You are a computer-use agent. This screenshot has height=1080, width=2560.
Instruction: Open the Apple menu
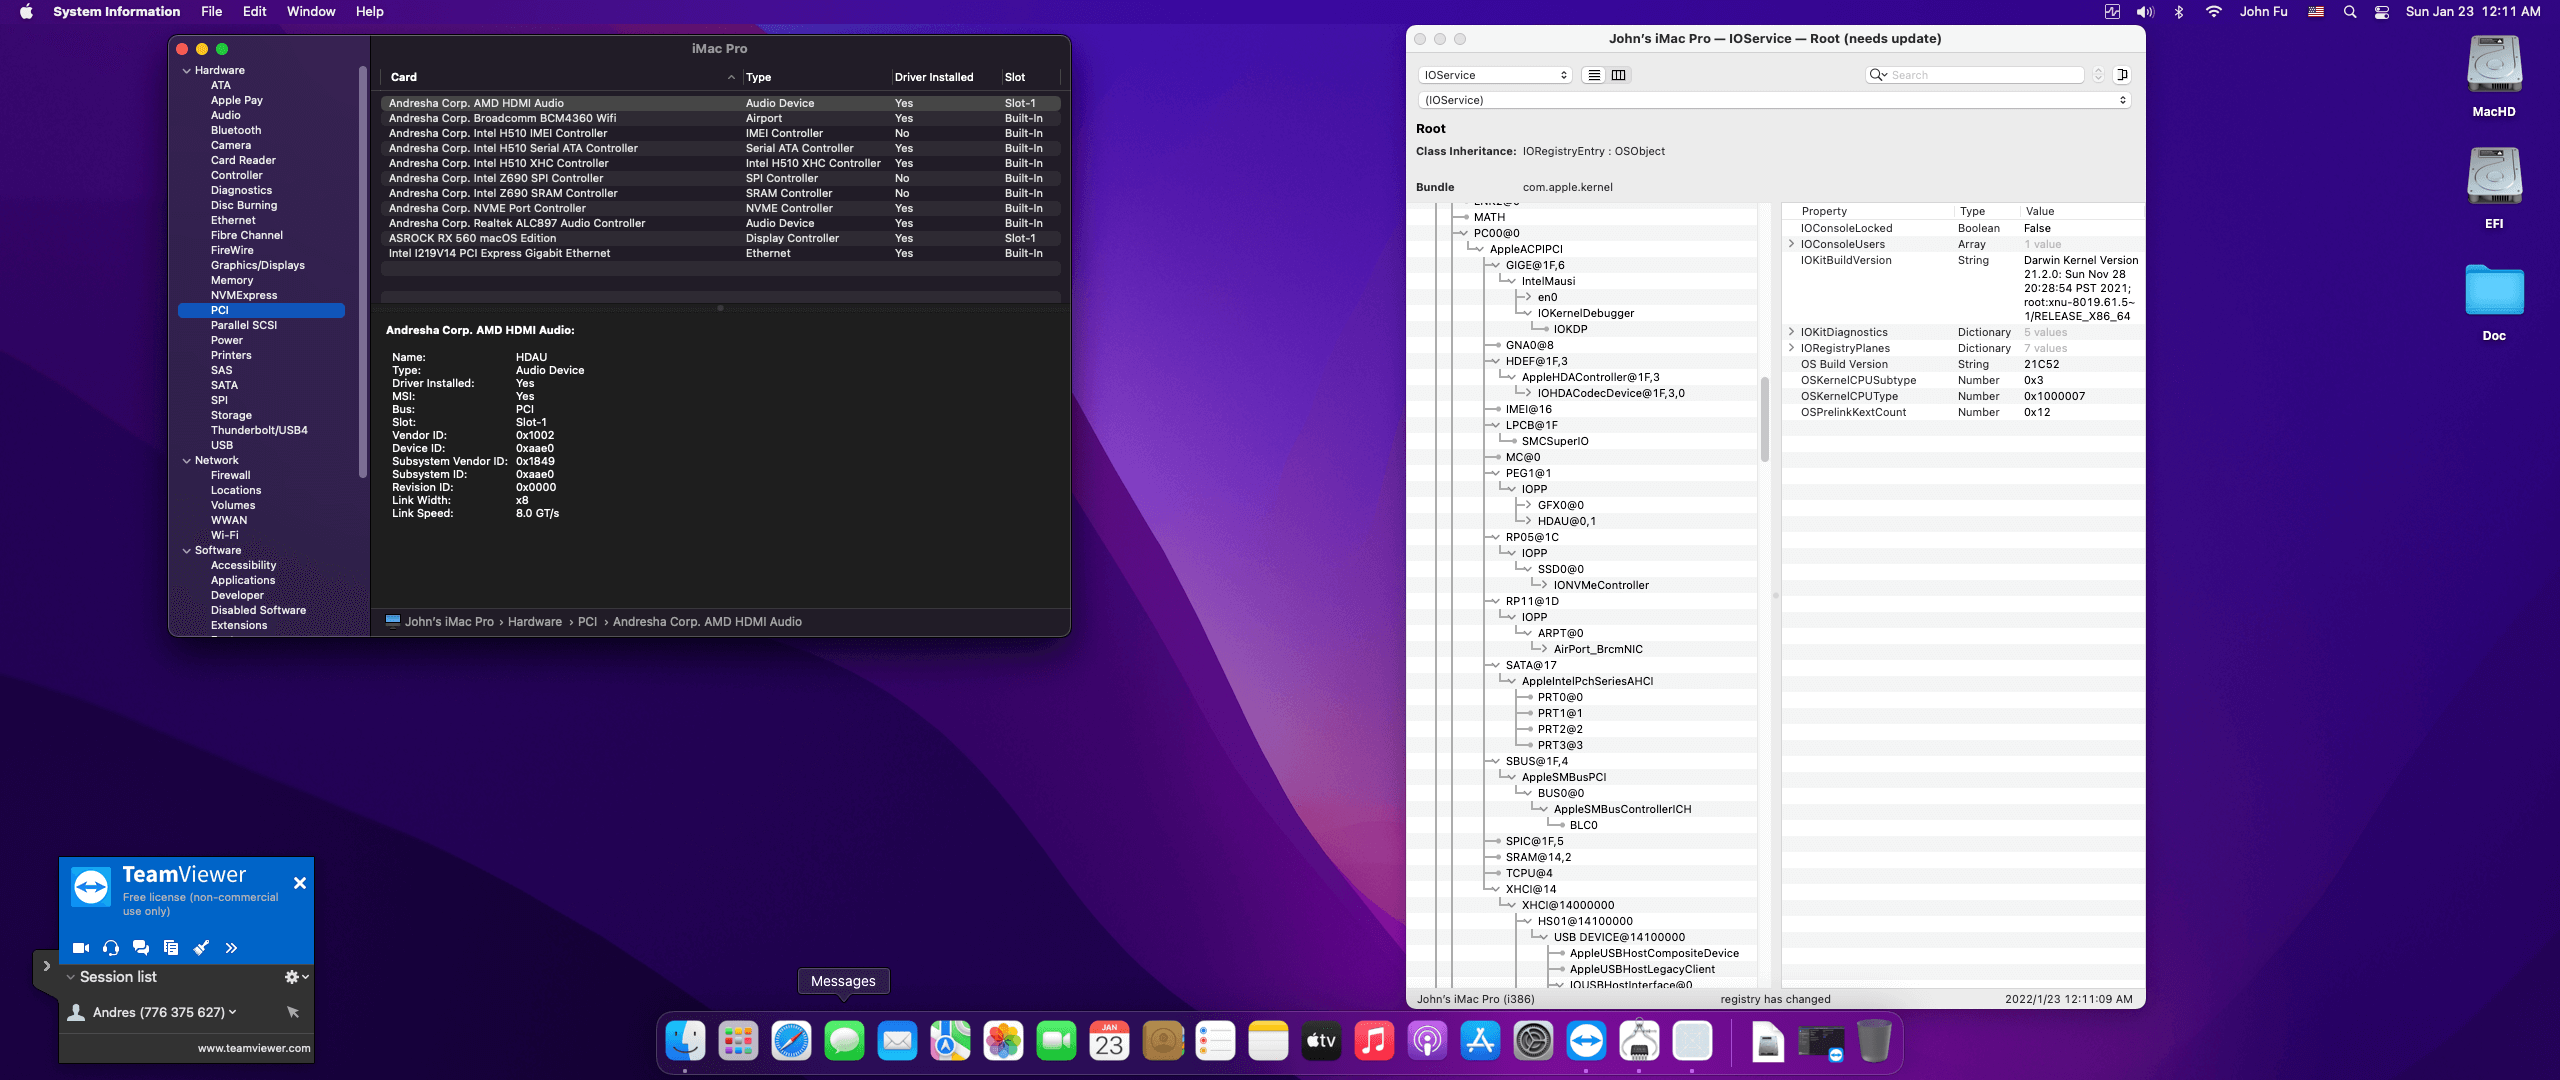[26, 12]
